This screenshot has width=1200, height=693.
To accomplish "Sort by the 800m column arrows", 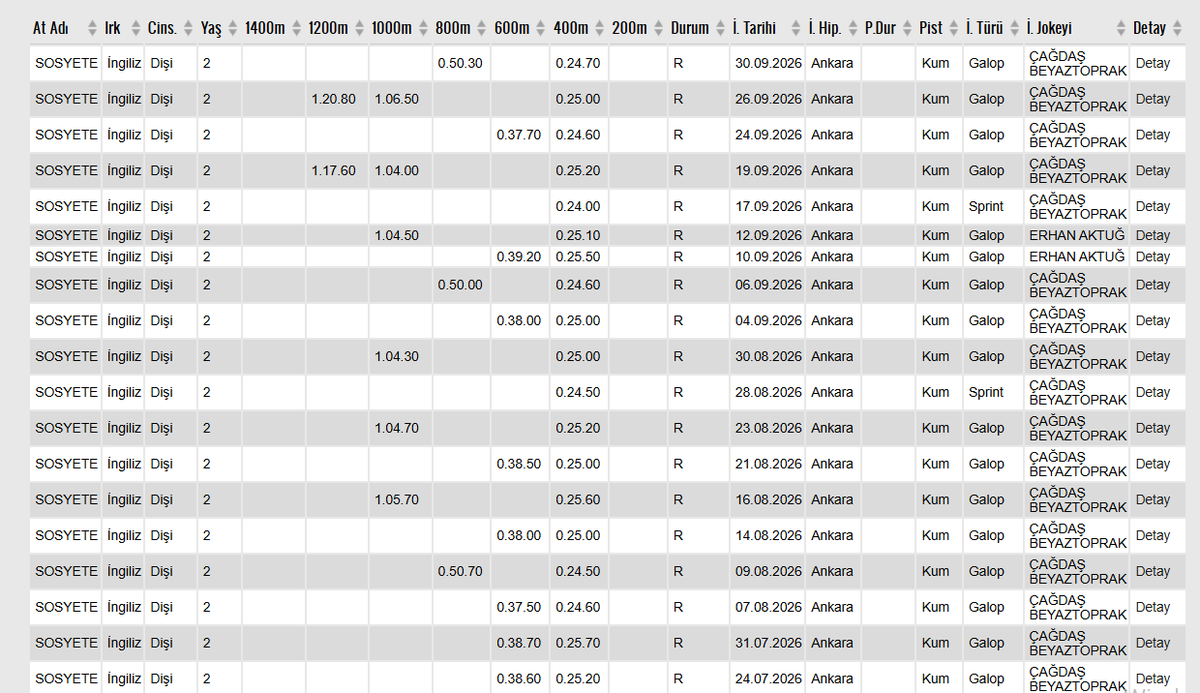I will pyautogui.click(x=482, y=28).
